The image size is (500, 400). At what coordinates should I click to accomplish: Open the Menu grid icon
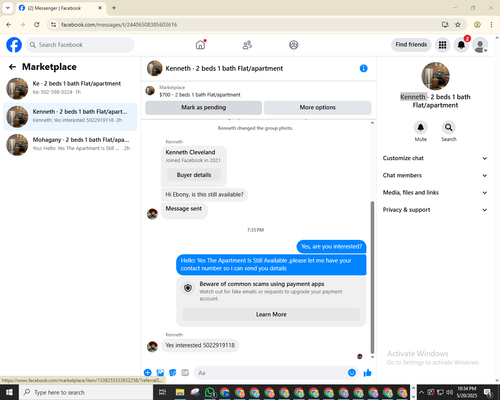[442, 45]
